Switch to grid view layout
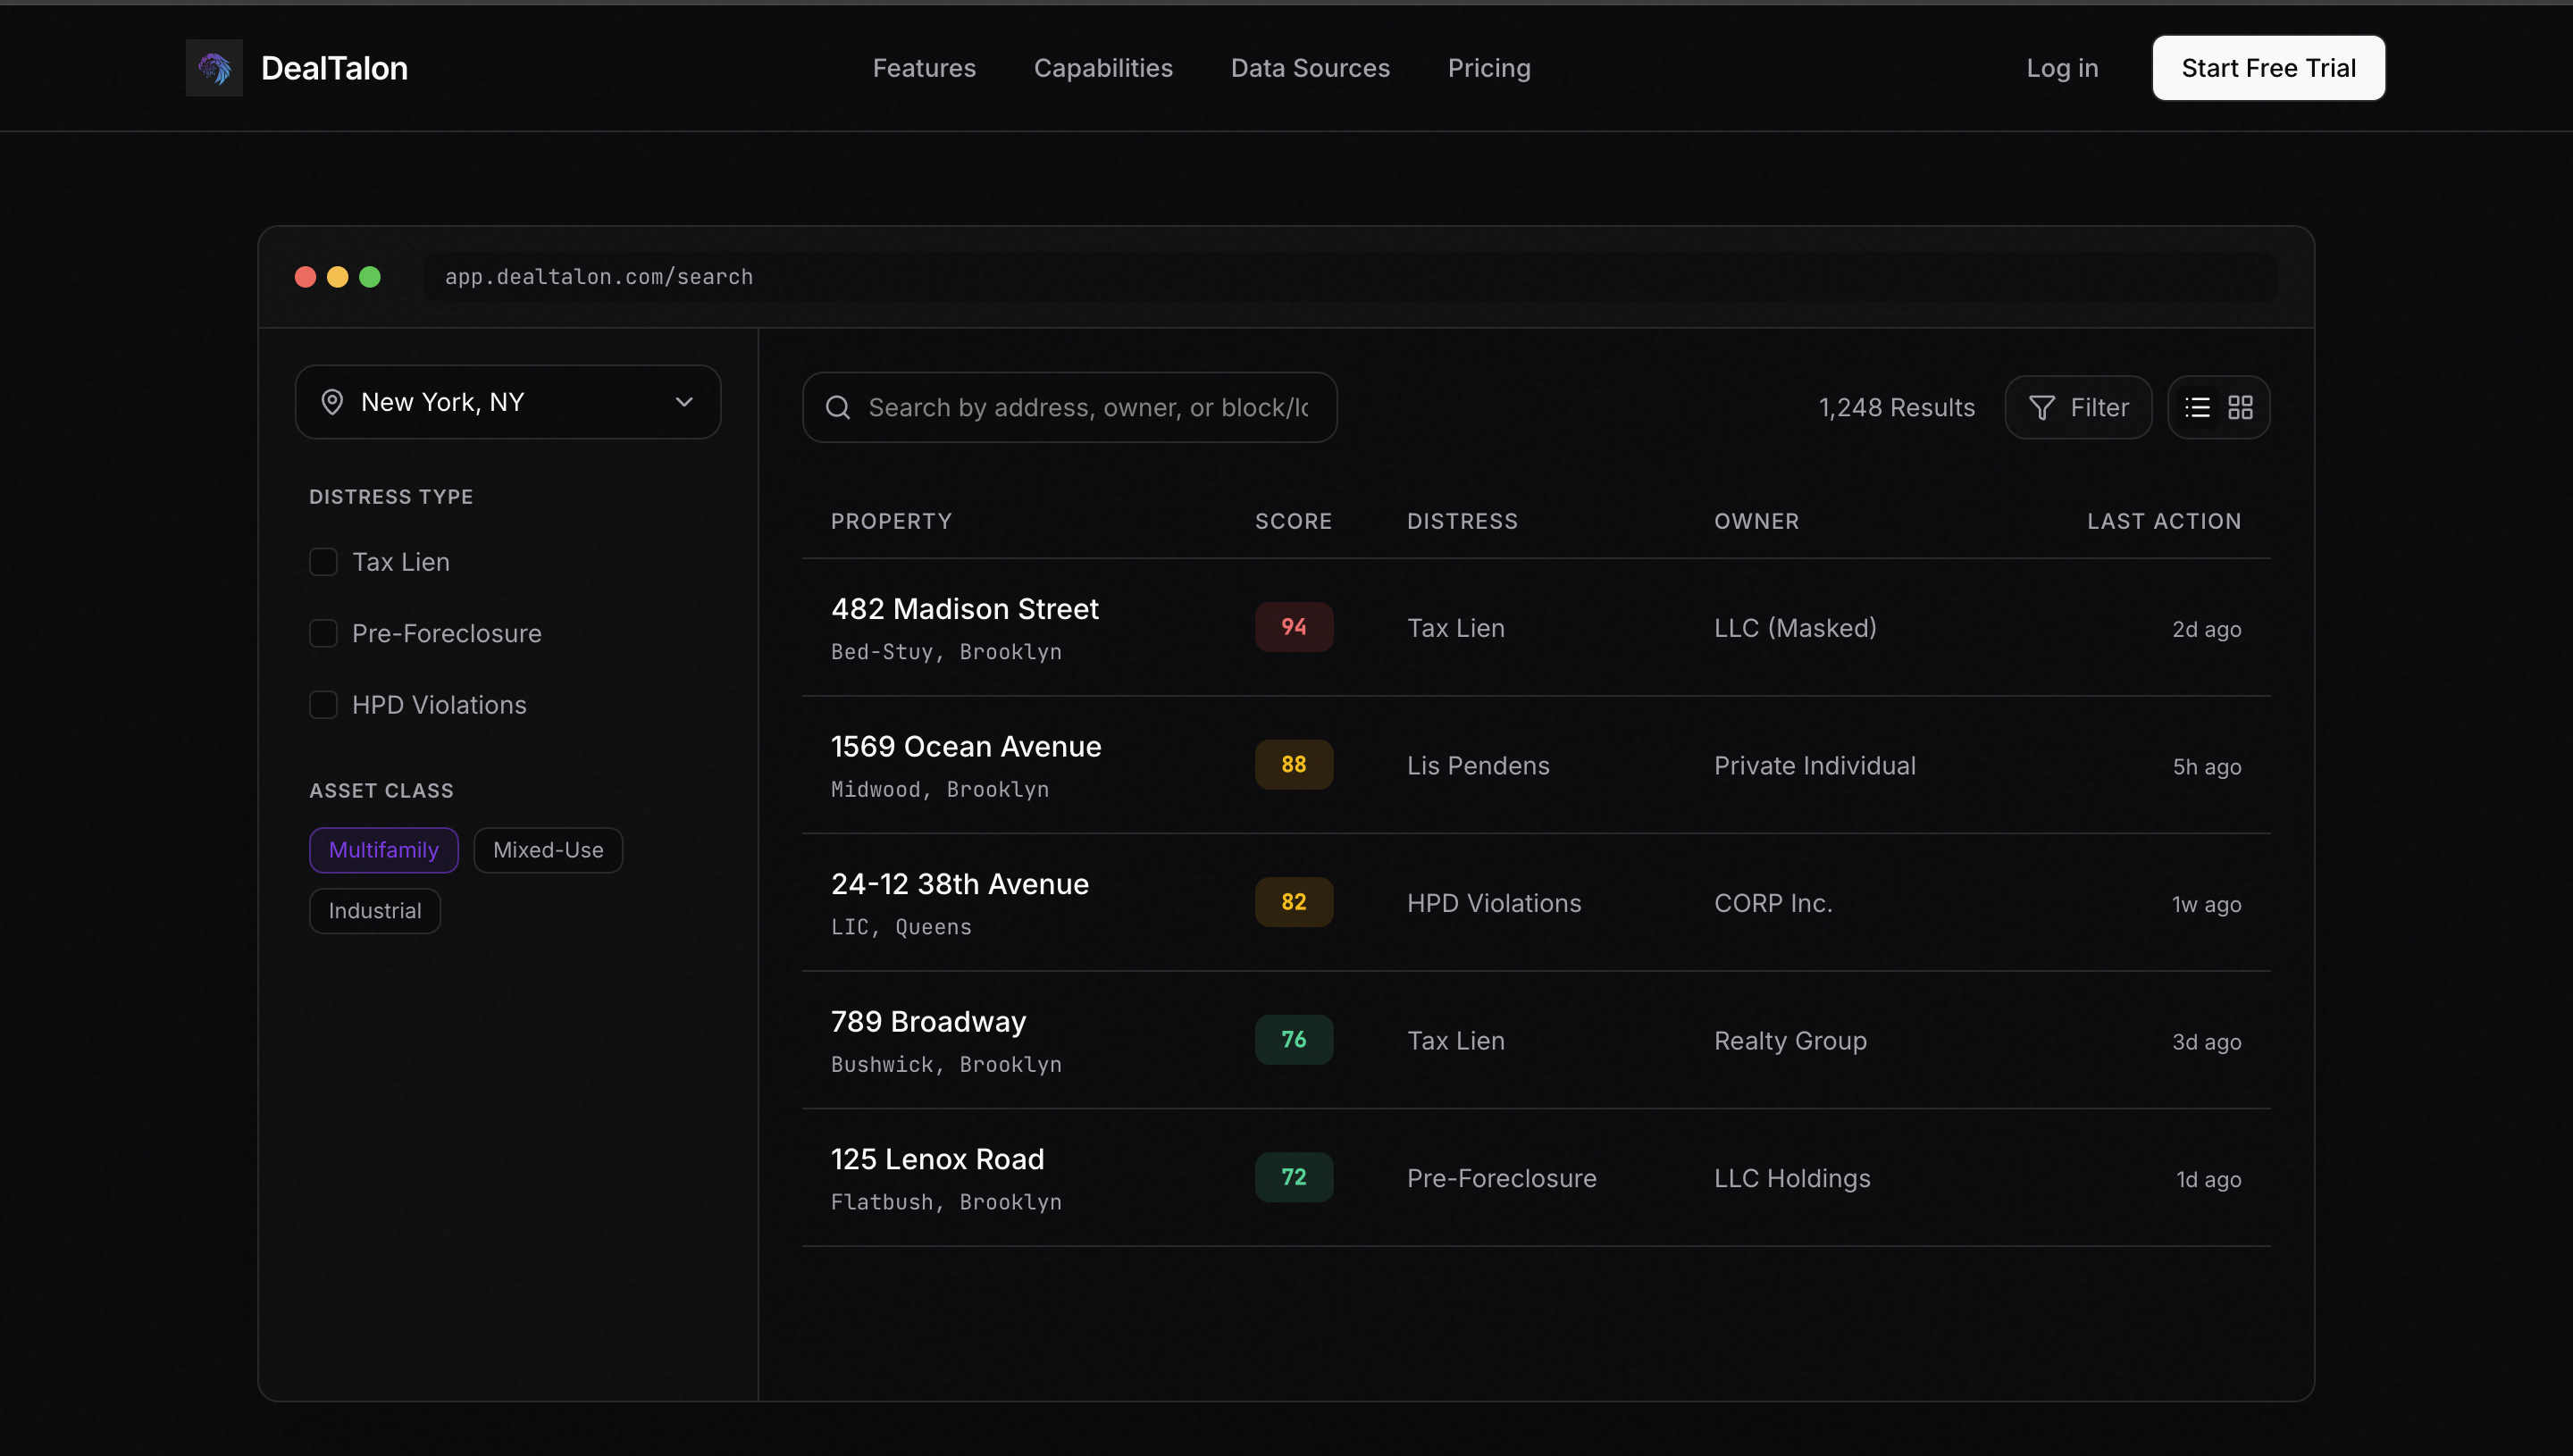The image size is (2573, 1456). 2240,407
